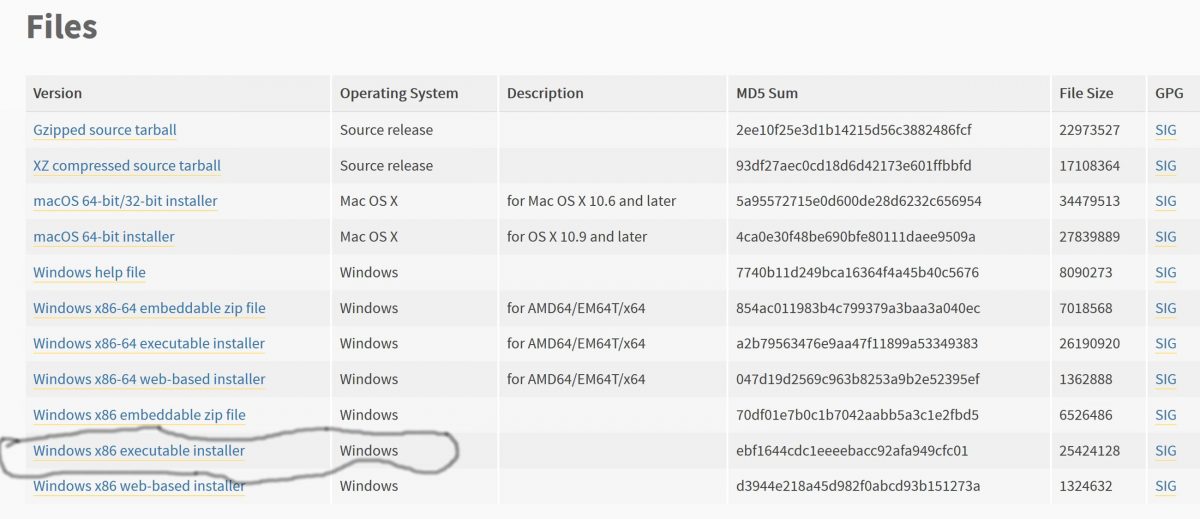
Task: Click SIG link for XZ compressed tarball
Action: point(1165,166)
